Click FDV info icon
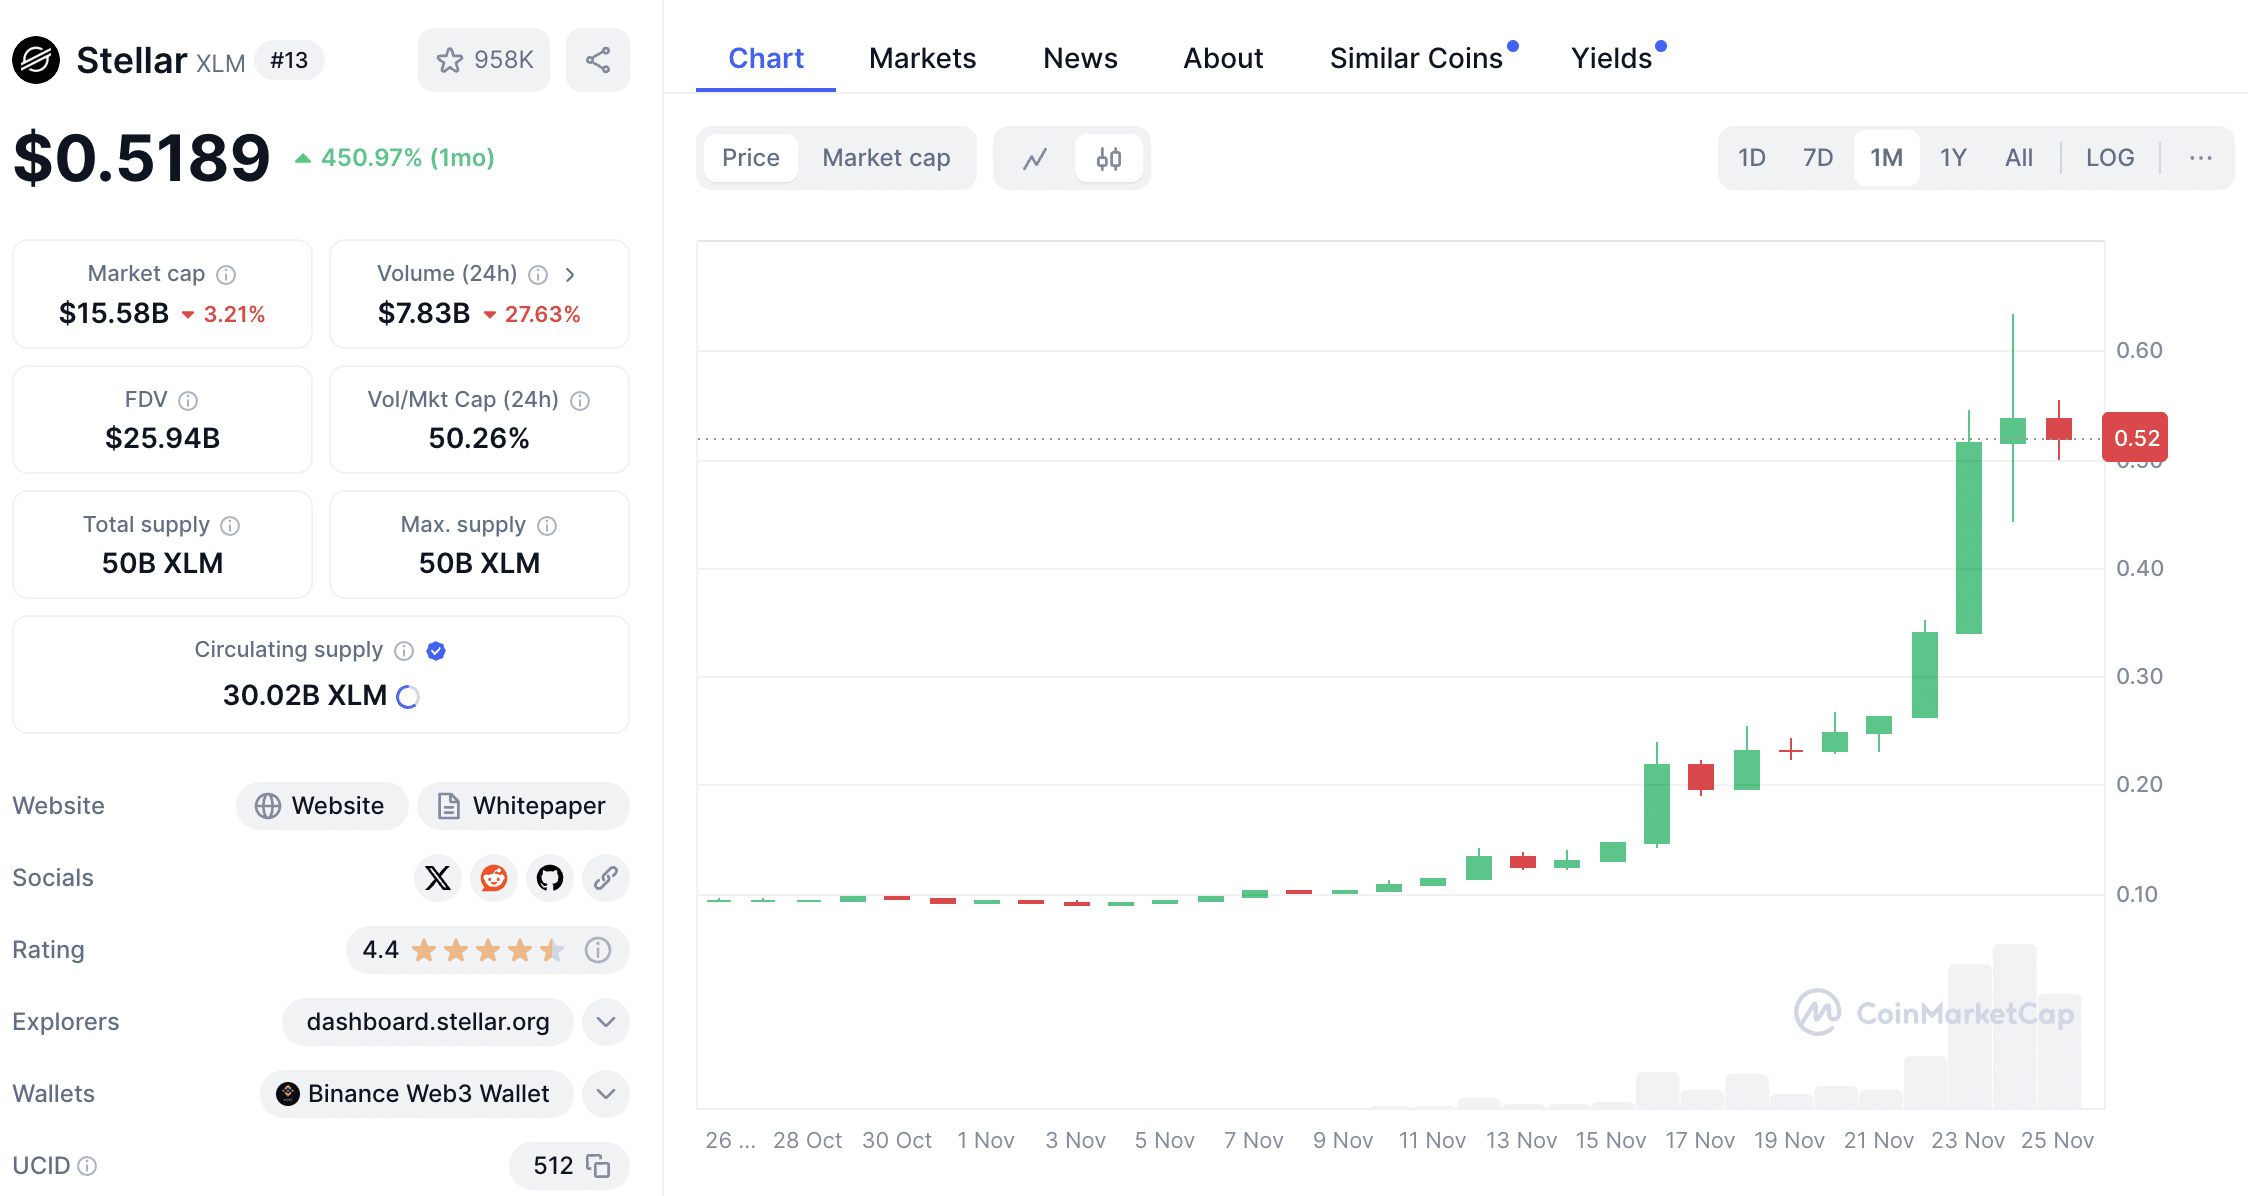Screen dimensions: 2248x1196 [188, 400]
